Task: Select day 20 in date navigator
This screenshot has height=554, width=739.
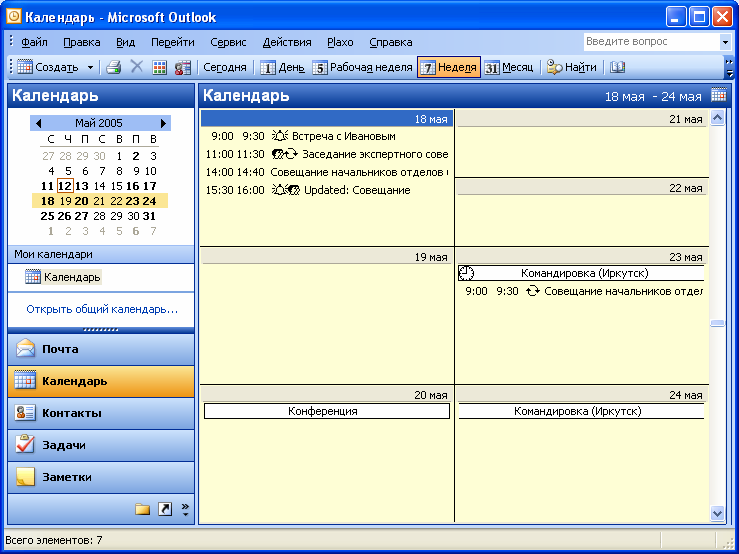Action: [82, 201]
